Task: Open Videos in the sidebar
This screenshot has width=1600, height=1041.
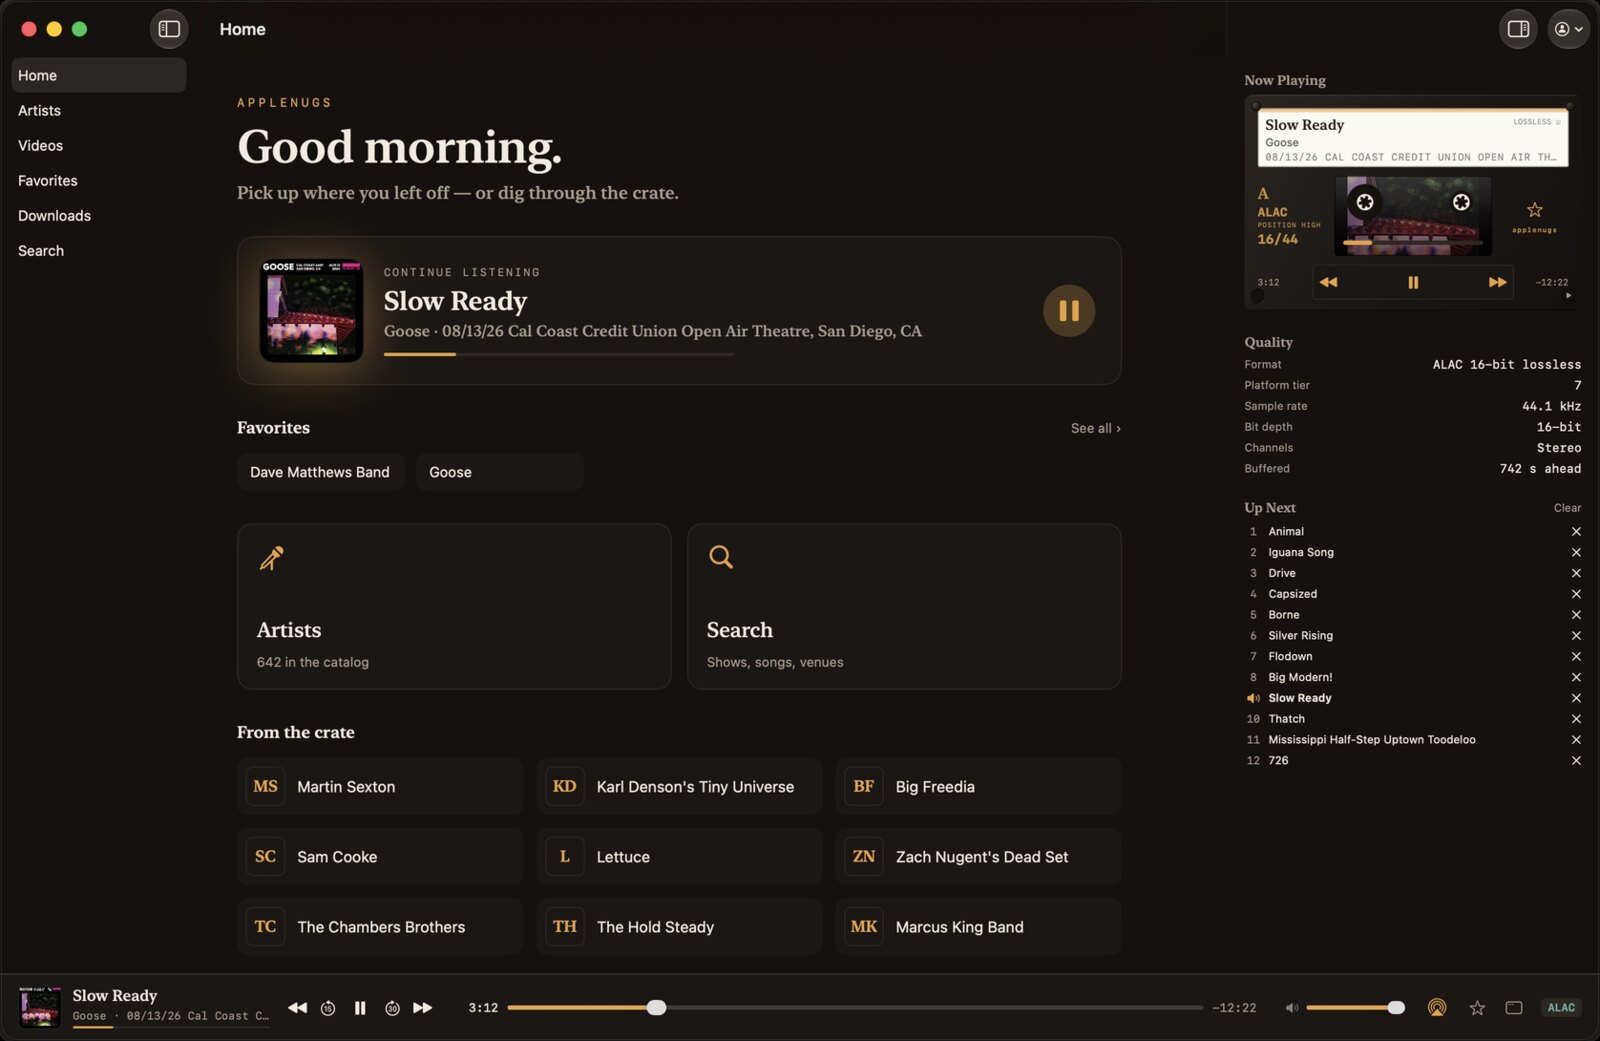Action: (98, 145)
